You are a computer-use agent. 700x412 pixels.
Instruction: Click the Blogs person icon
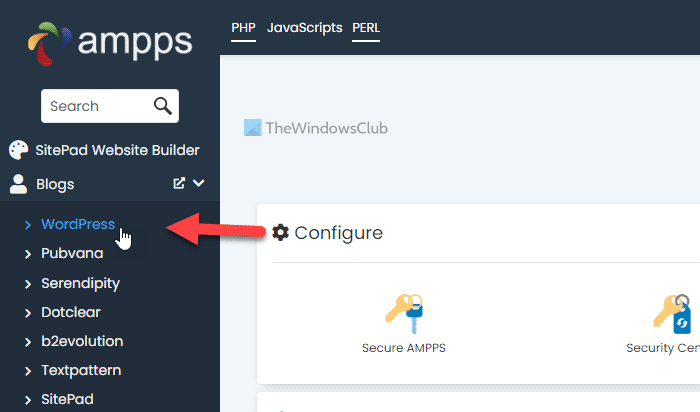tap(18, 184)
